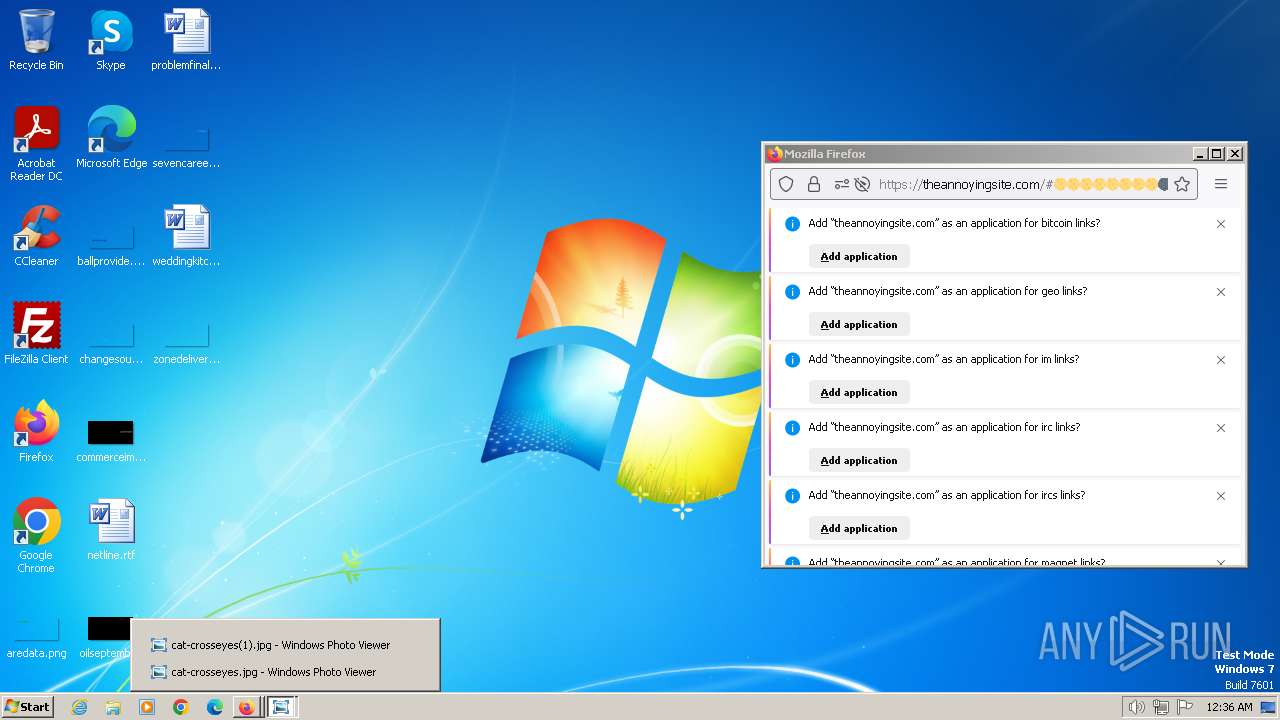
Task: Open the Start menu
Action: coord(27,707)
